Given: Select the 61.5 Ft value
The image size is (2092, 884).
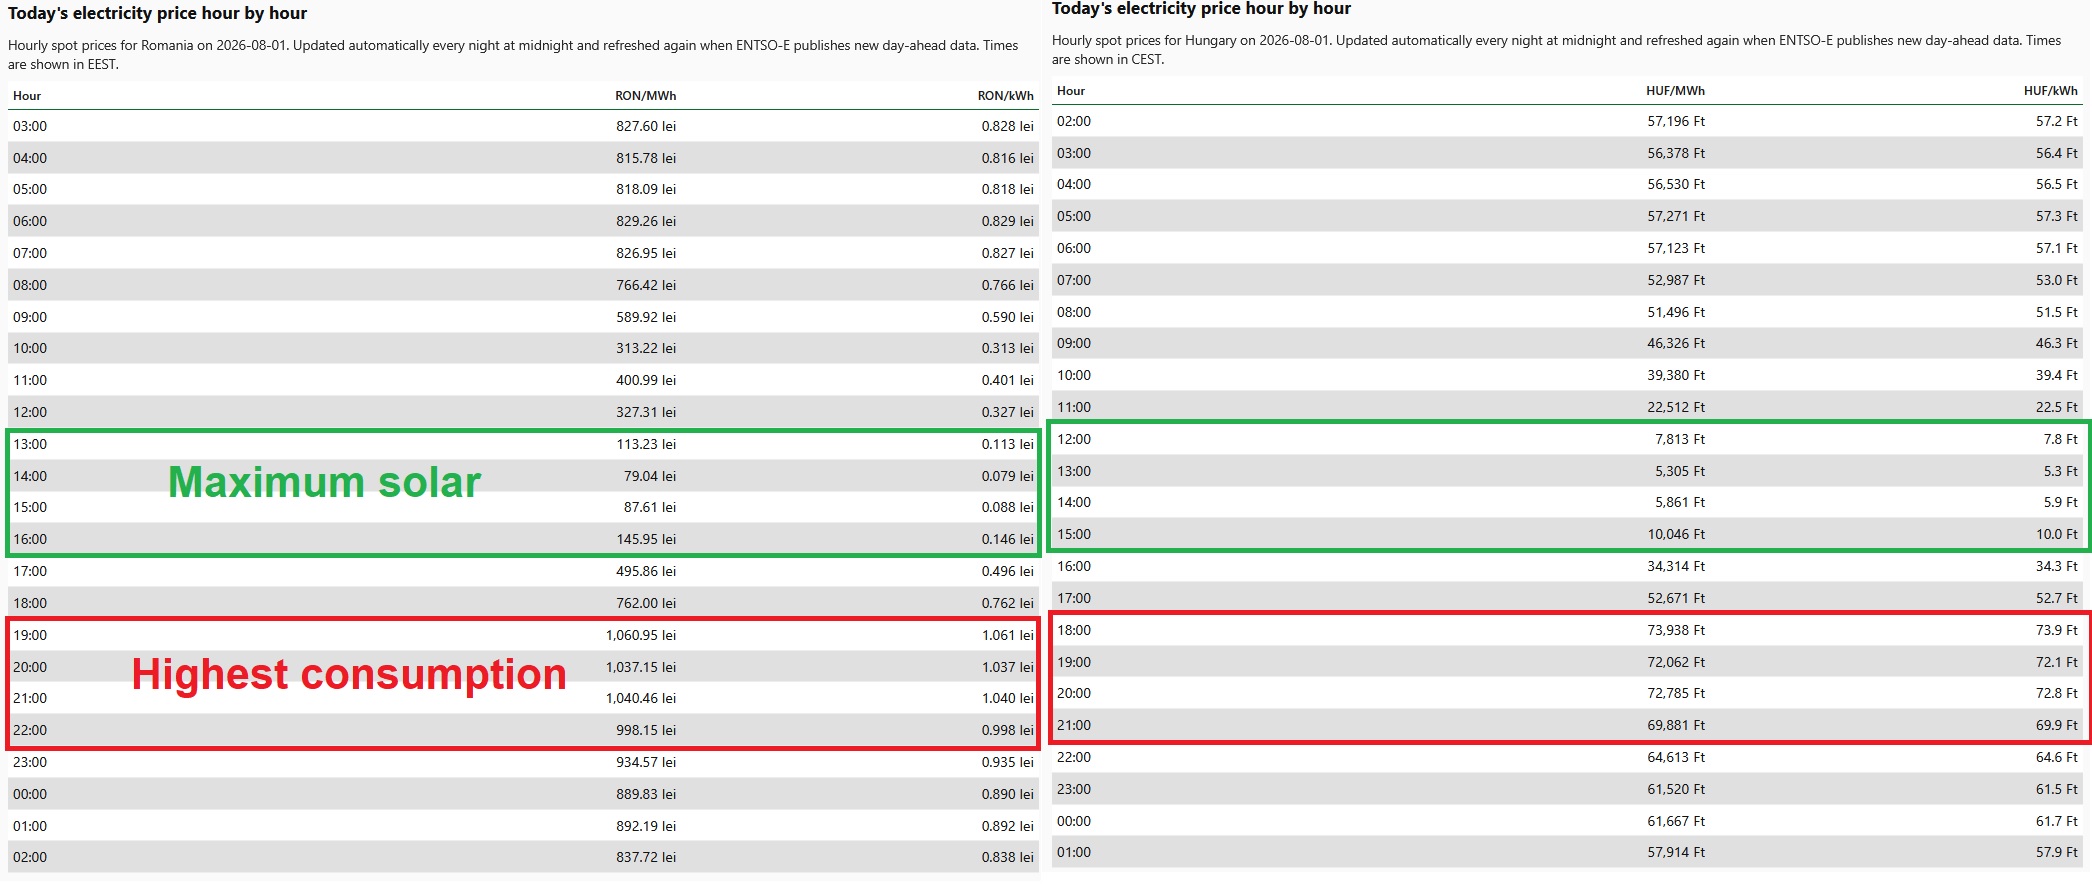Looking at the screenshot, I should (2057, 789).
